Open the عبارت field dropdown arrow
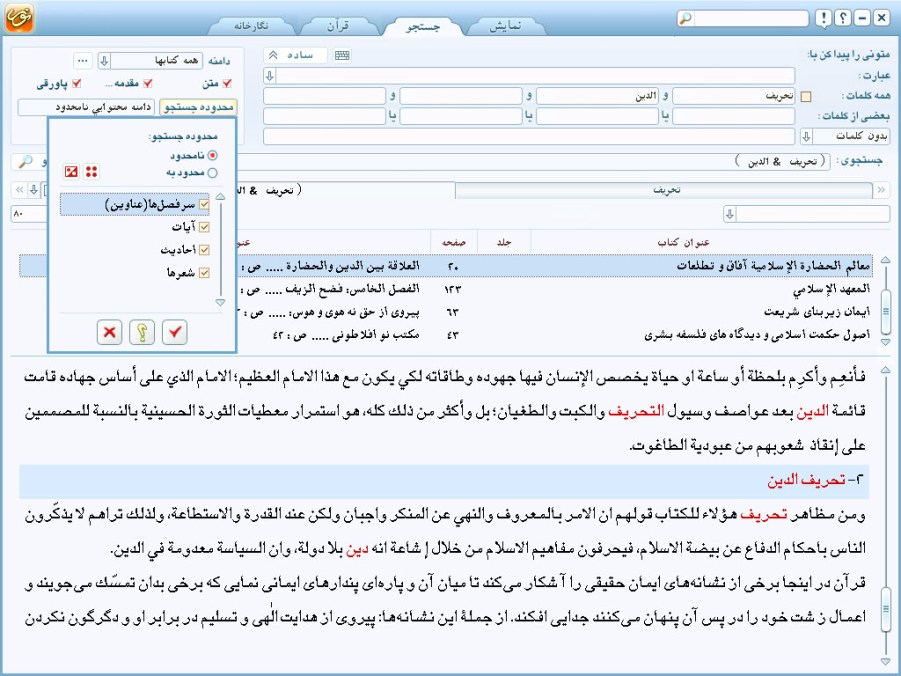This screenshot has height=676, width=901. pyautogui.click(x=270, y=75)
